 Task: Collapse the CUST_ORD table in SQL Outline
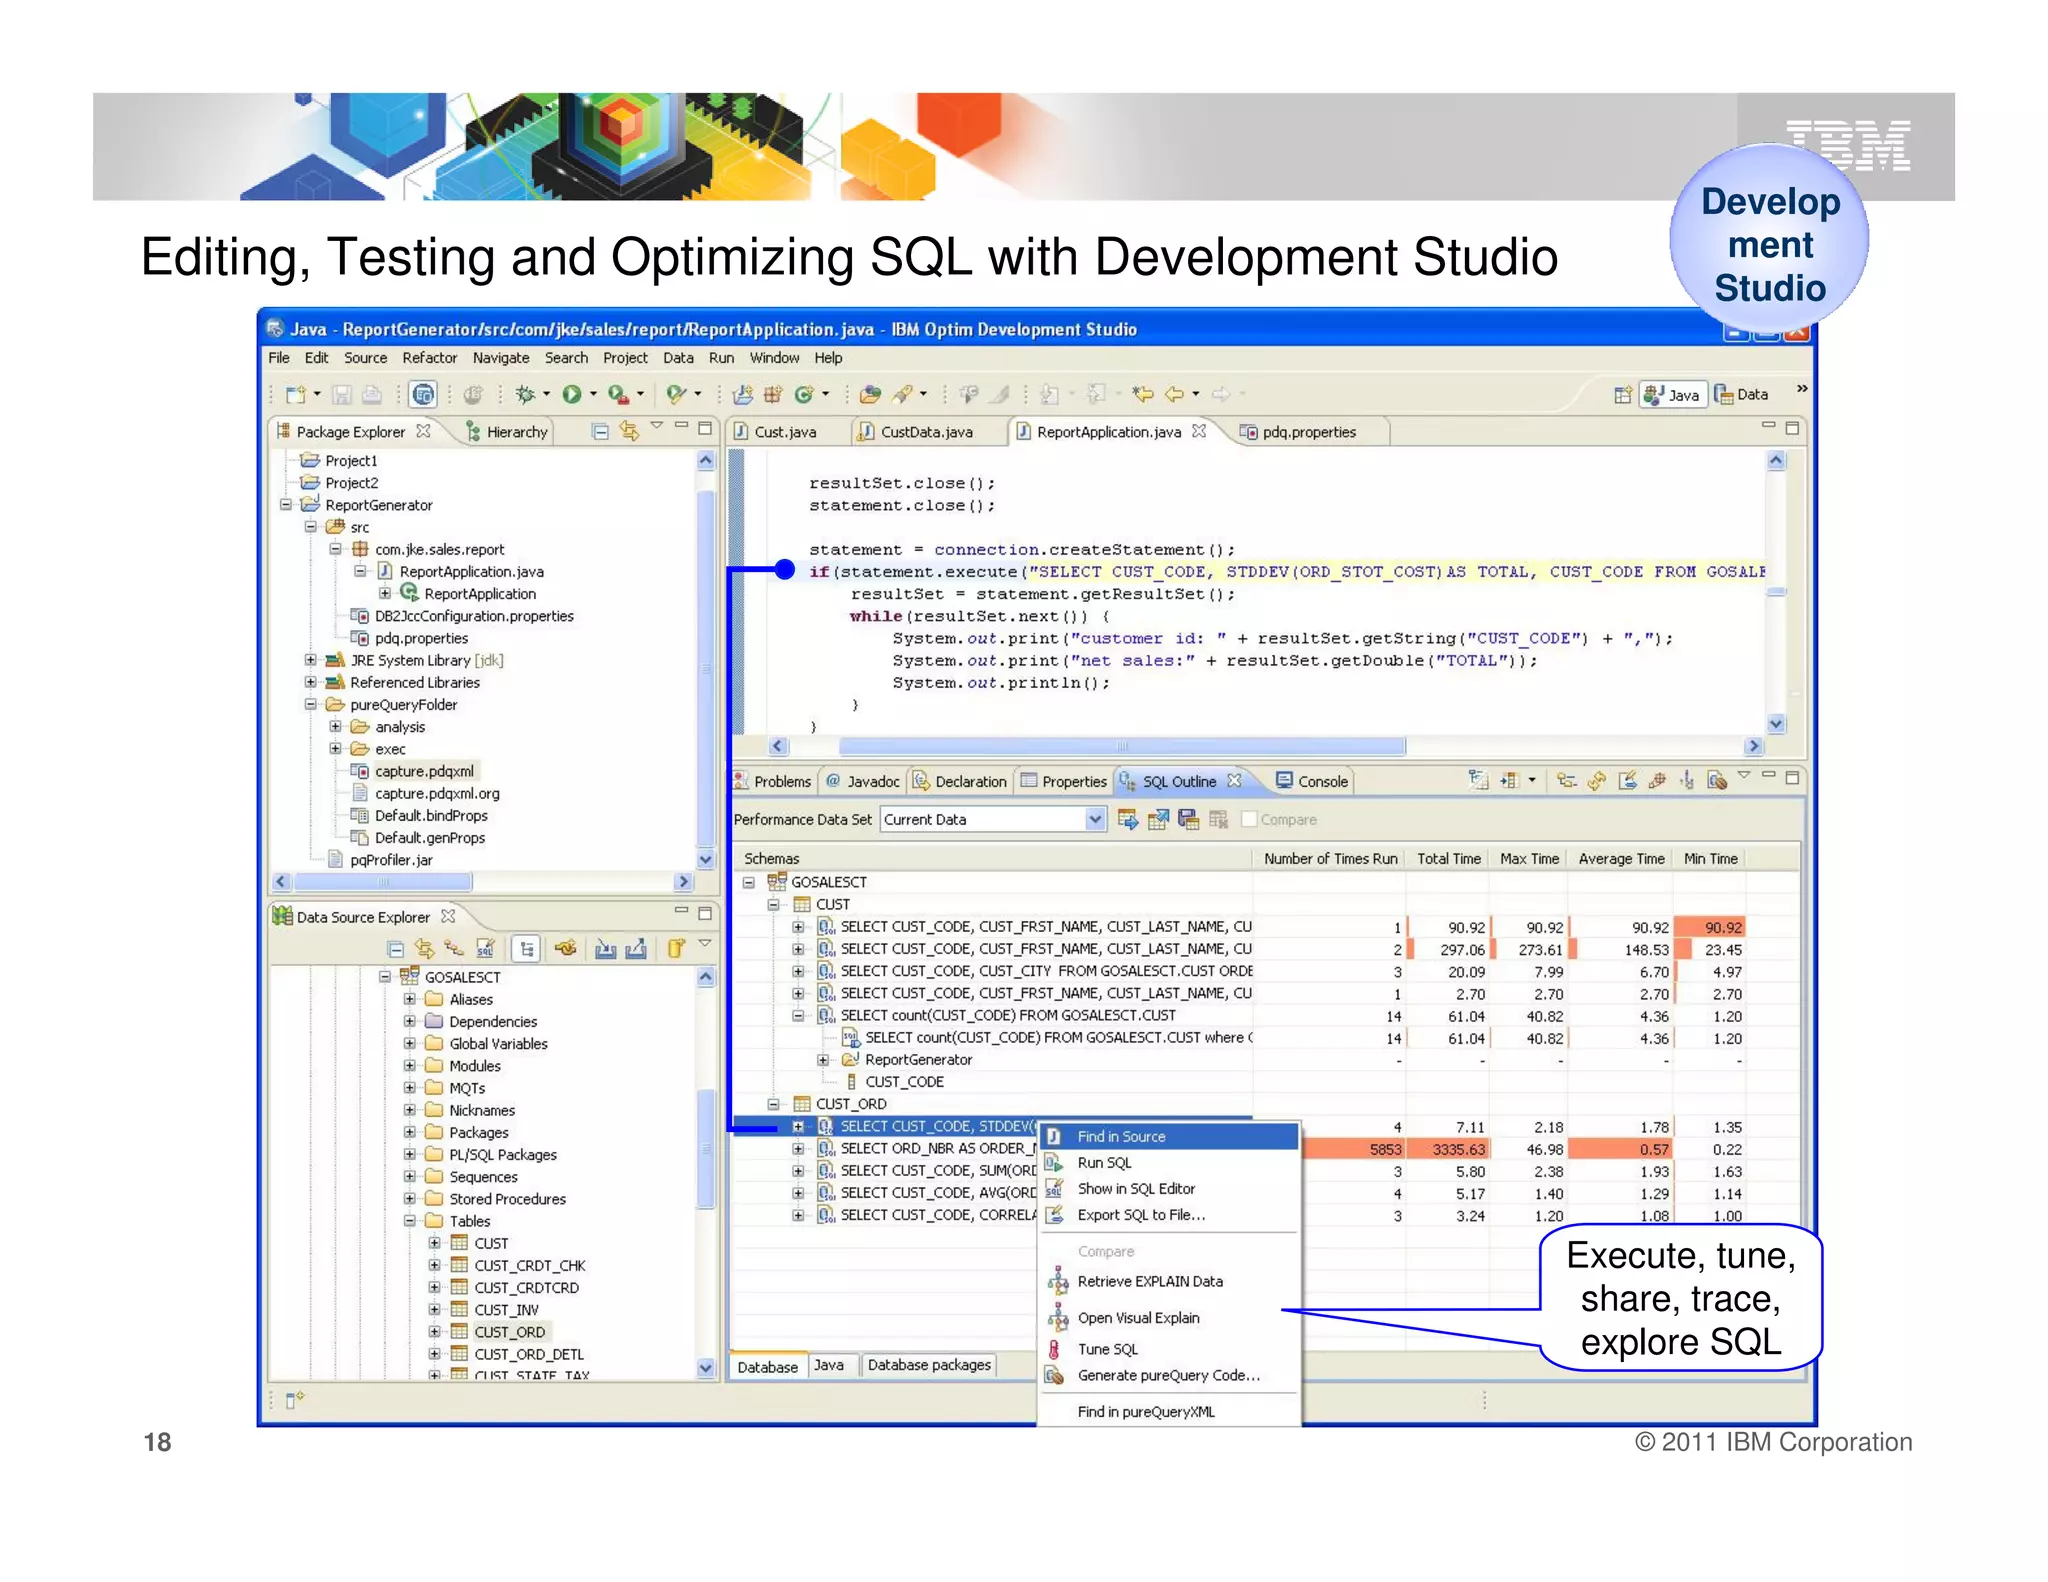[x=773, y=1104]
